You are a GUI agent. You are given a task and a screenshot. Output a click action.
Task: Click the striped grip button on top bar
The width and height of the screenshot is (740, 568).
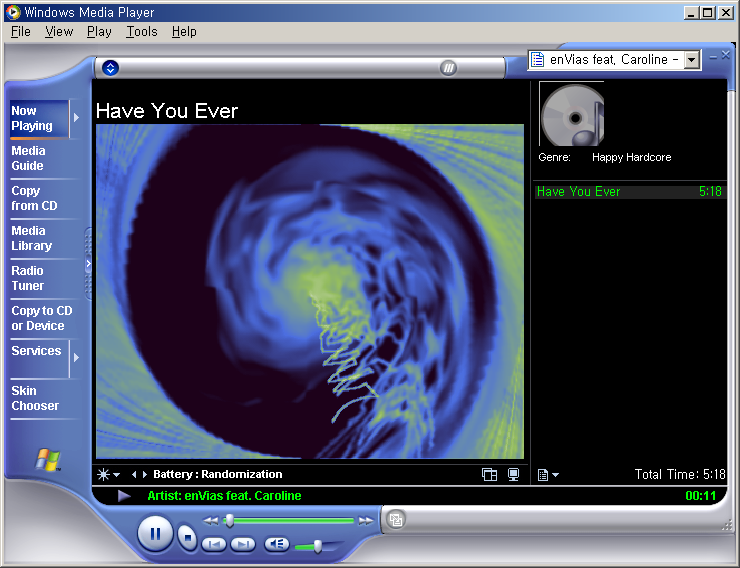[x=448, y=68]
